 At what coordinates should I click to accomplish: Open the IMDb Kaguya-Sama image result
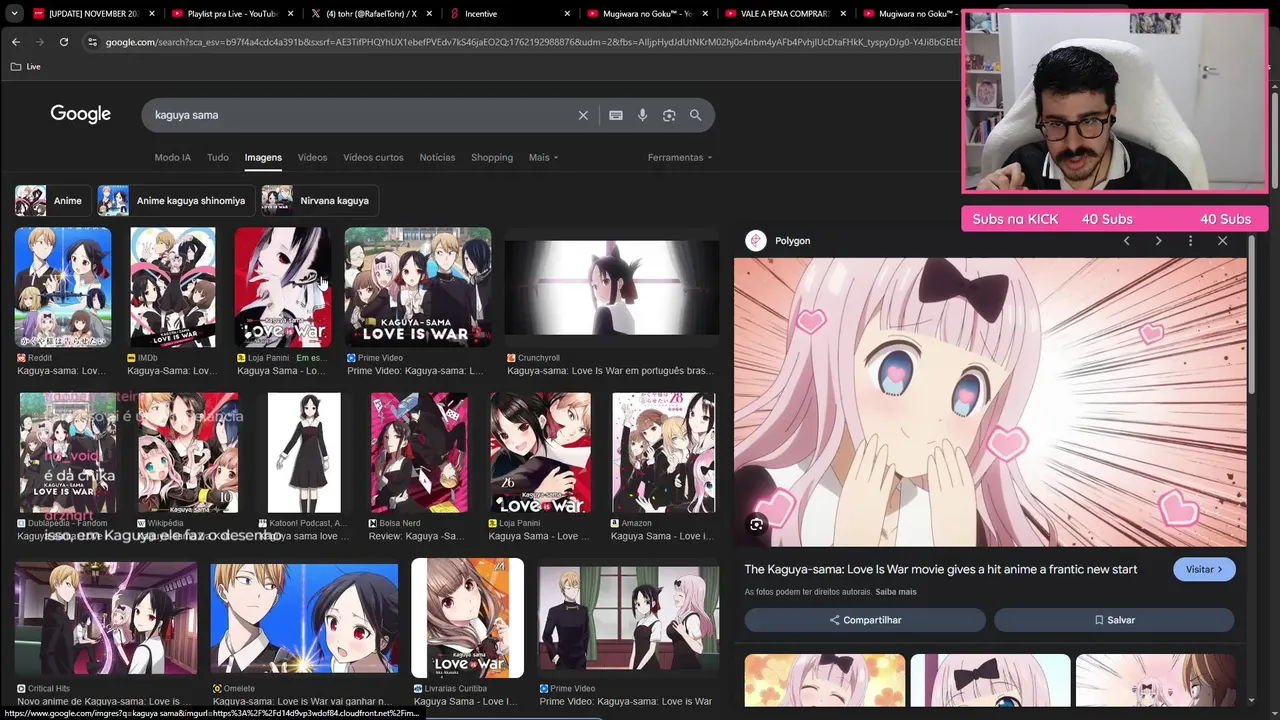[172, 287]
